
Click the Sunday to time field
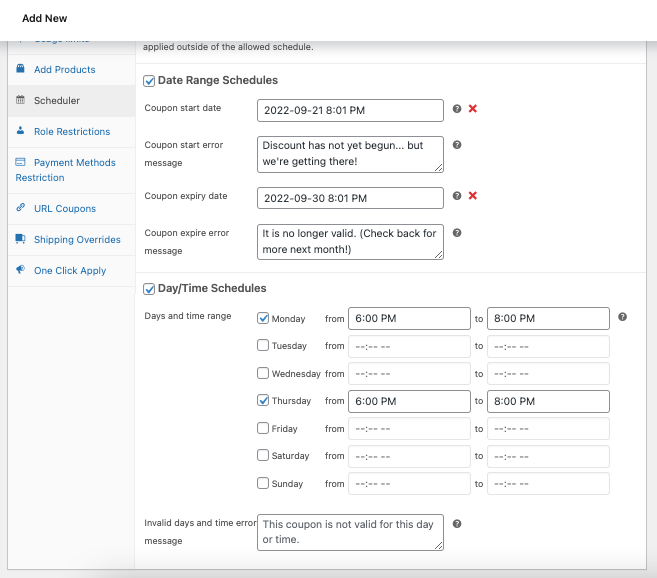[x=548, y=484]
